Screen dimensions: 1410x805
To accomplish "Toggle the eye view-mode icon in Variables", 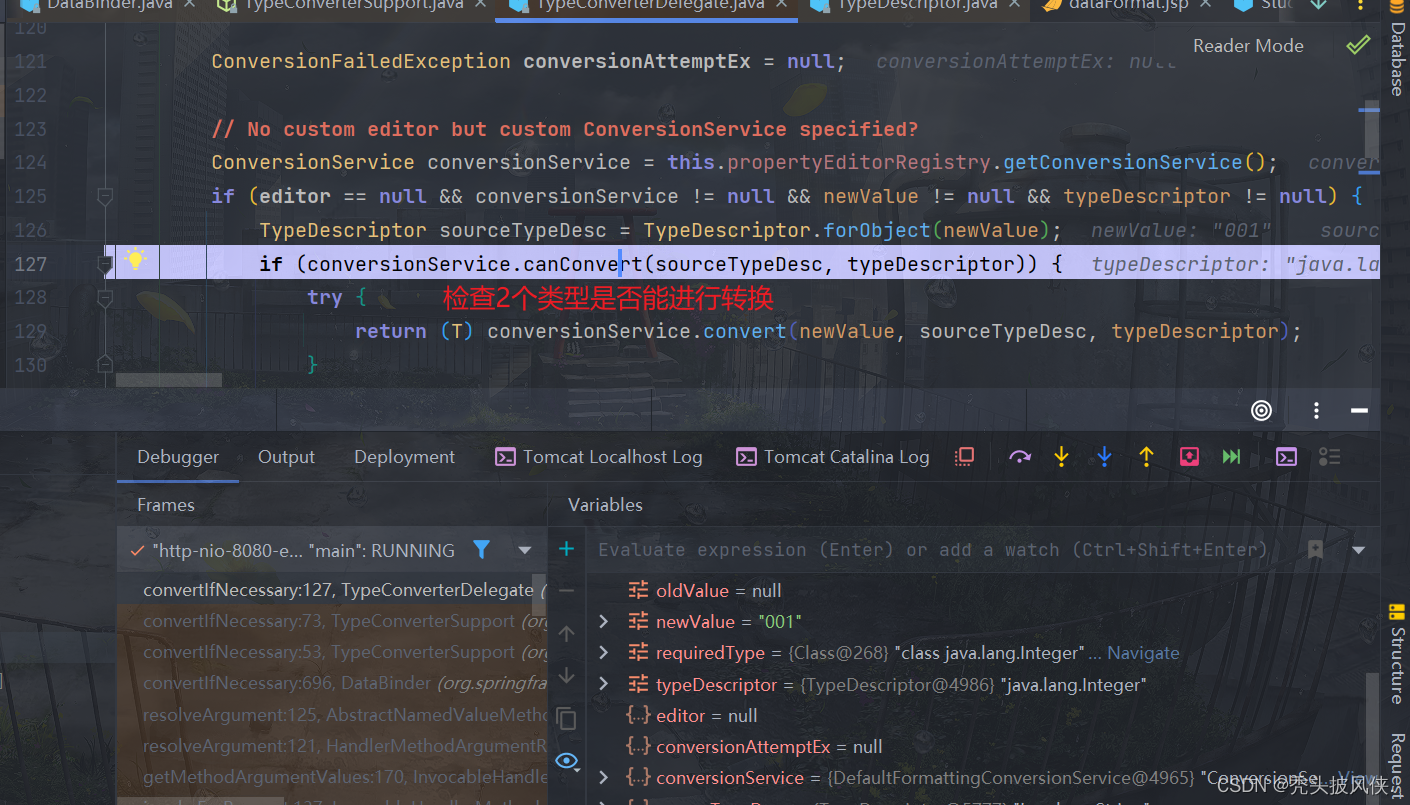I will pyautogui.click(x=566, y=762).
